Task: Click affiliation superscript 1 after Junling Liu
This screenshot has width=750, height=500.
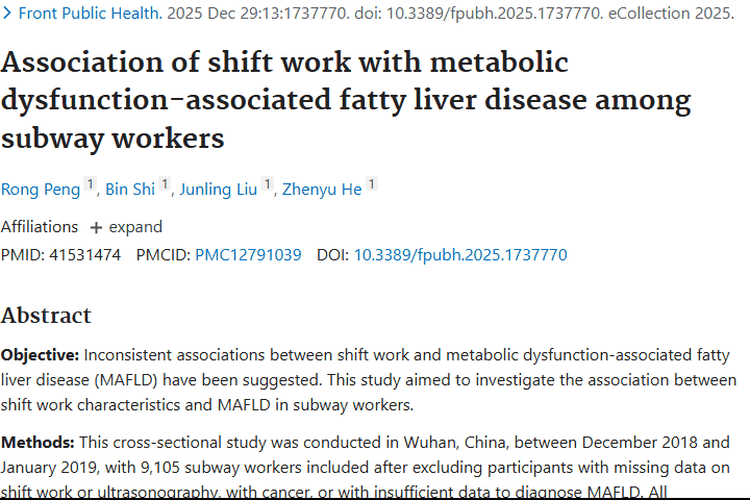Action: pos(268,185)
